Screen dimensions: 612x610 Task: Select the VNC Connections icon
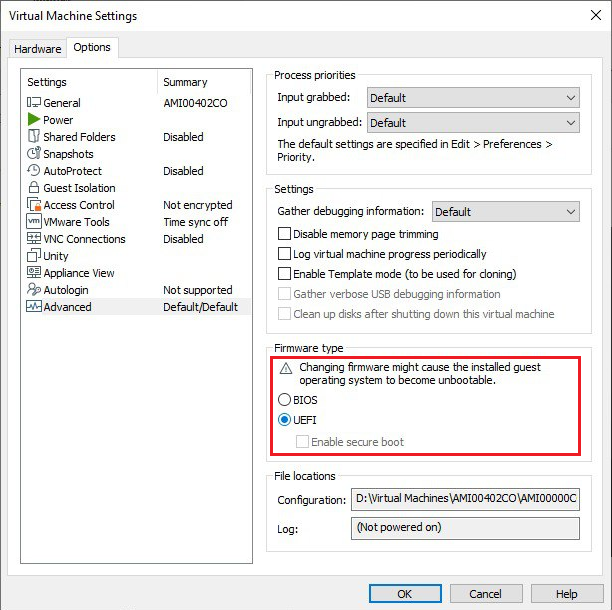(33, 239)
